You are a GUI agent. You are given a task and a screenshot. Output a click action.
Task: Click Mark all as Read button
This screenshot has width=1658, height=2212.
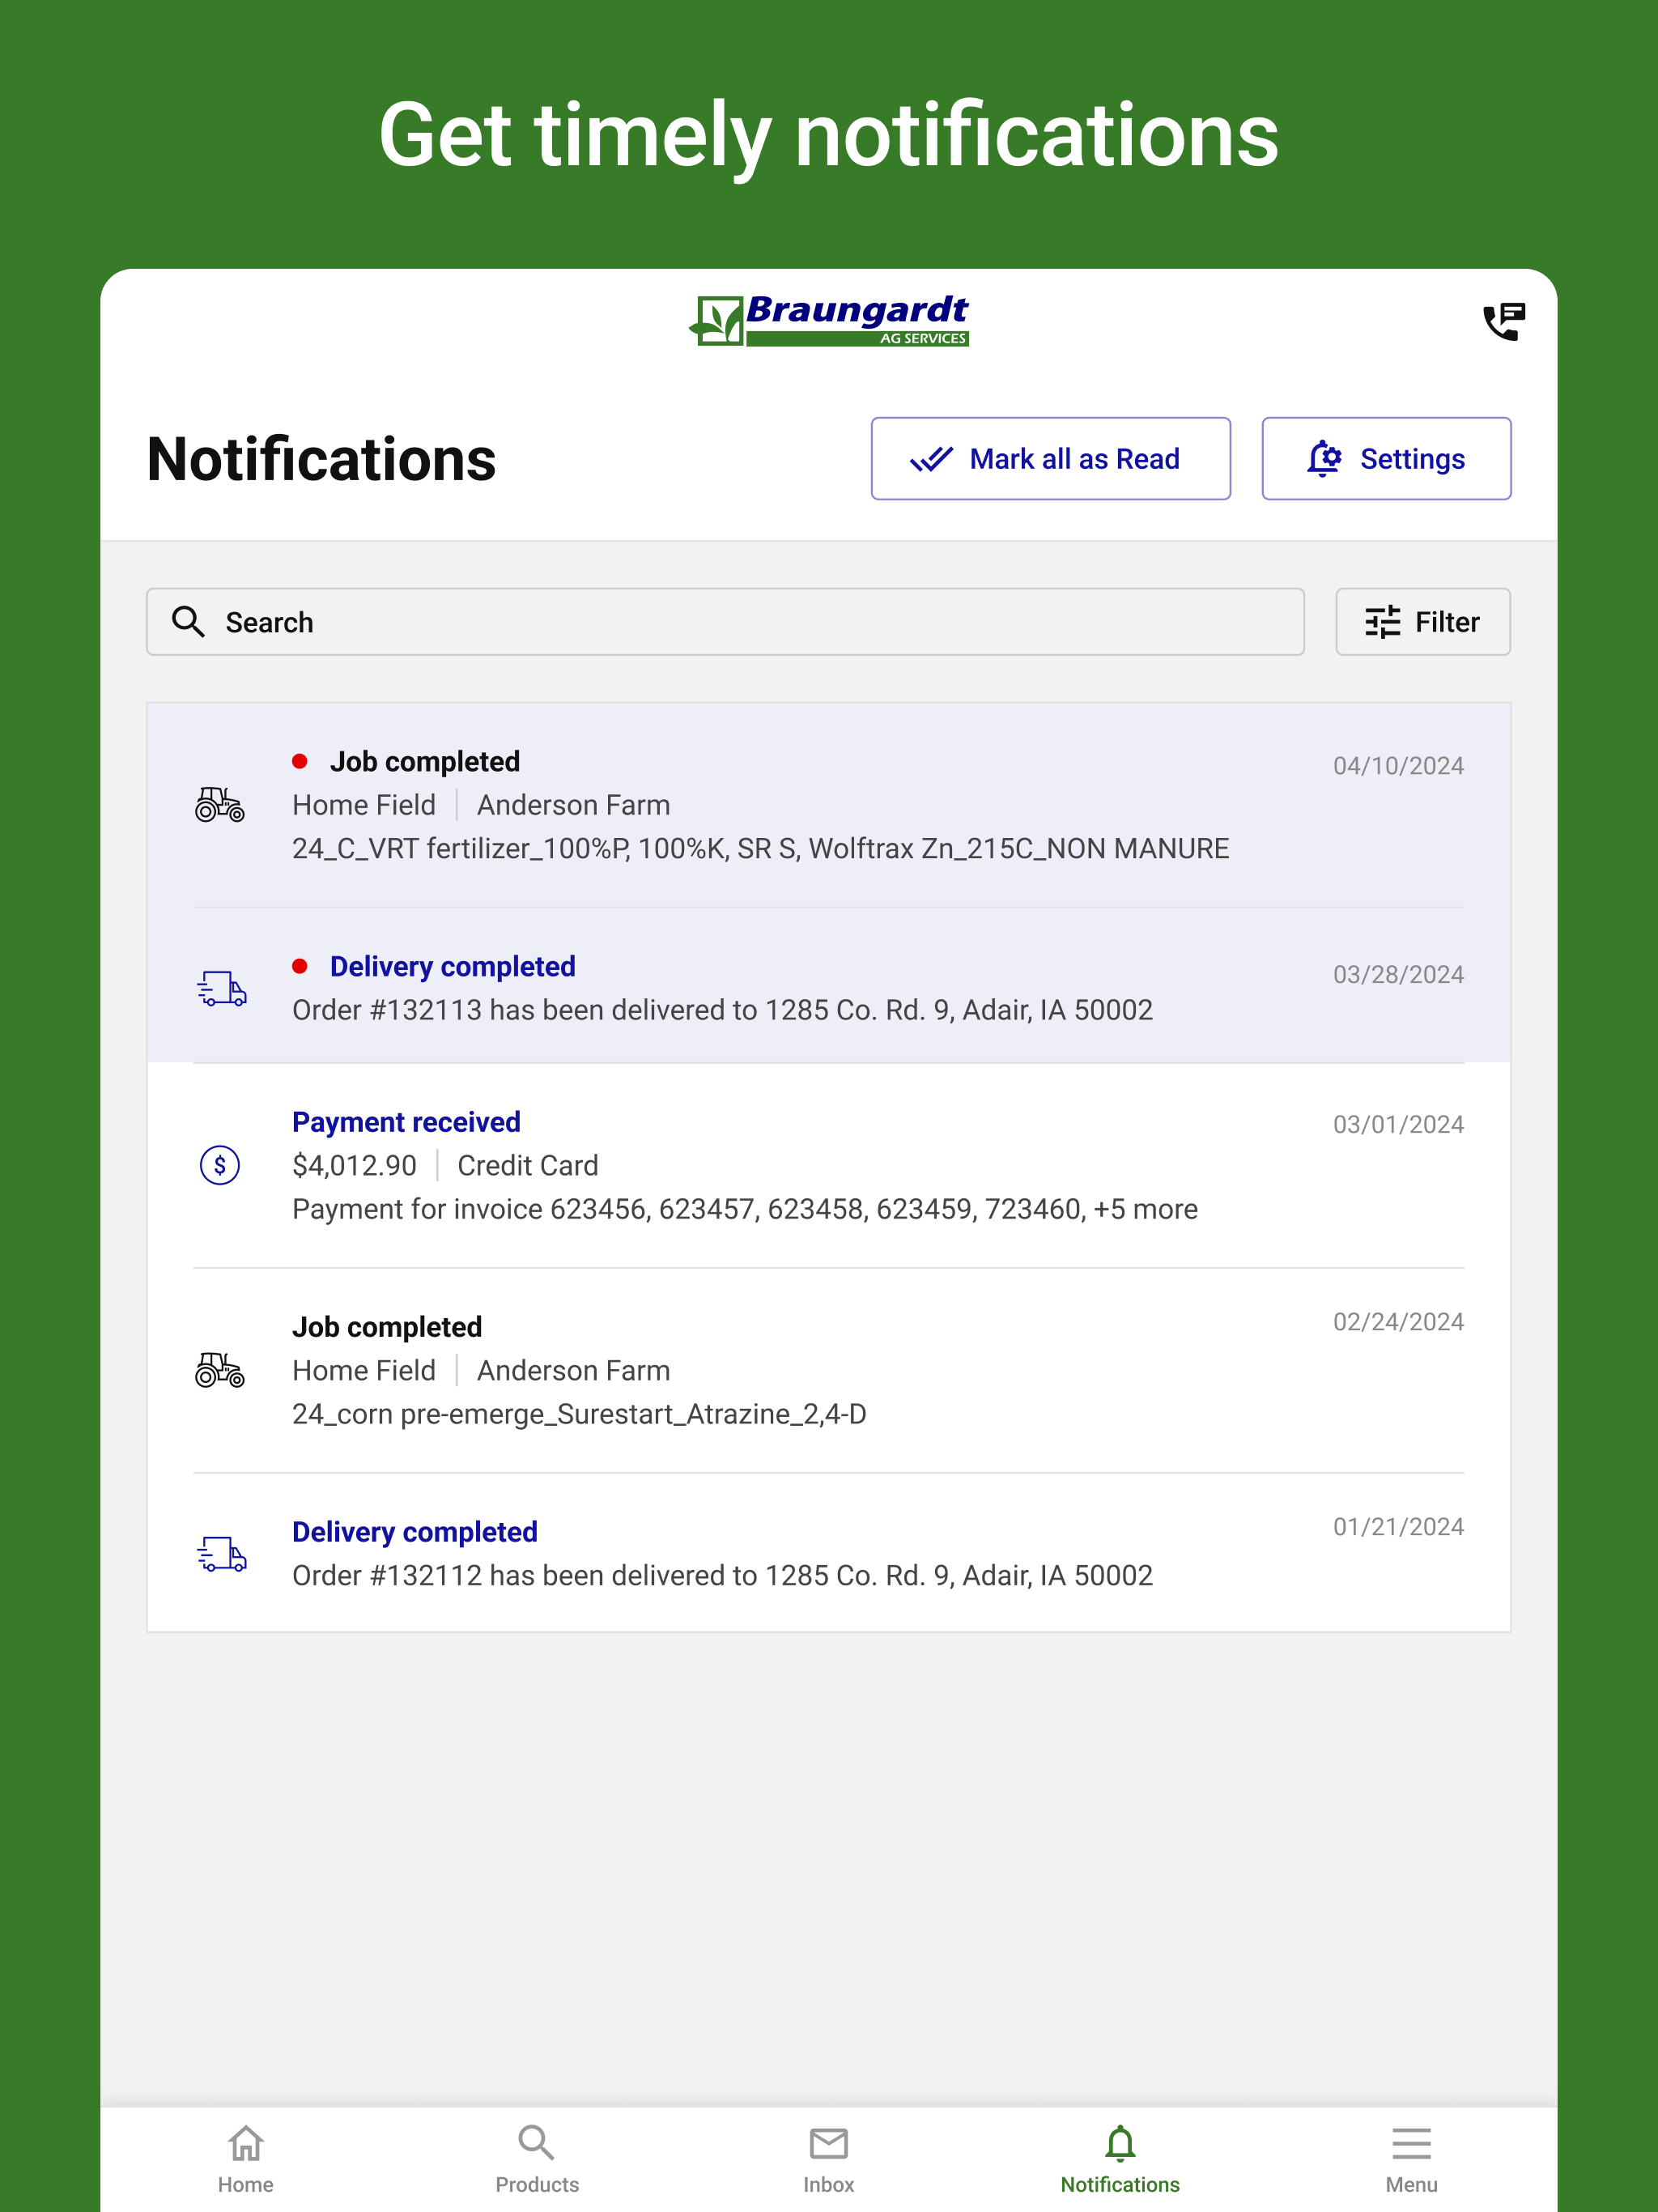pos(1050,458)
